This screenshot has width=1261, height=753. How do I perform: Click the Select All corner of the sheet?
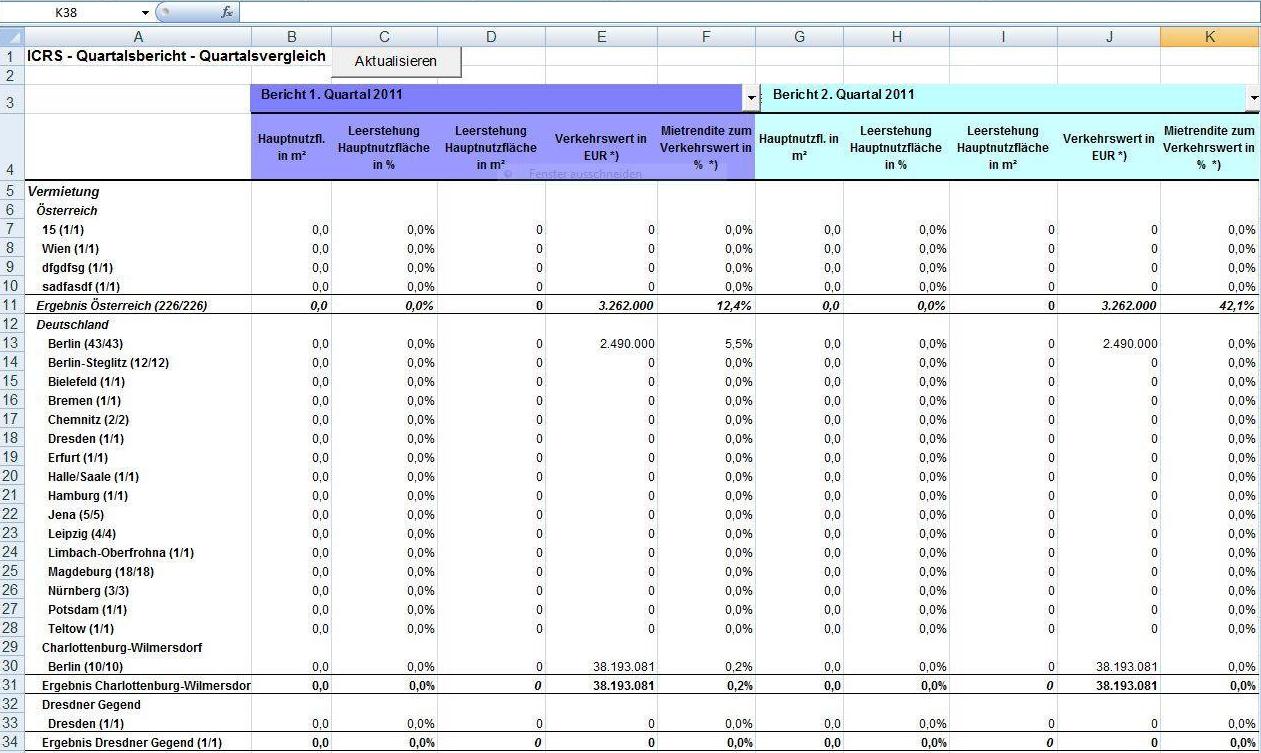(x=12, y=37)
